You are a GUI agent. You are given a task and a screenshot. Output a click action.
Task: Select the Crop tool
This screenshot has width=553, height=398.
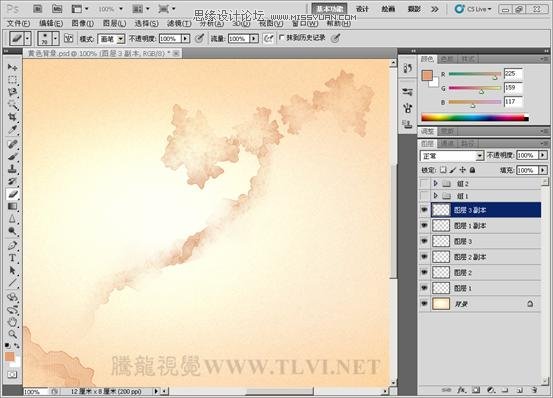(x=12, y=117)
